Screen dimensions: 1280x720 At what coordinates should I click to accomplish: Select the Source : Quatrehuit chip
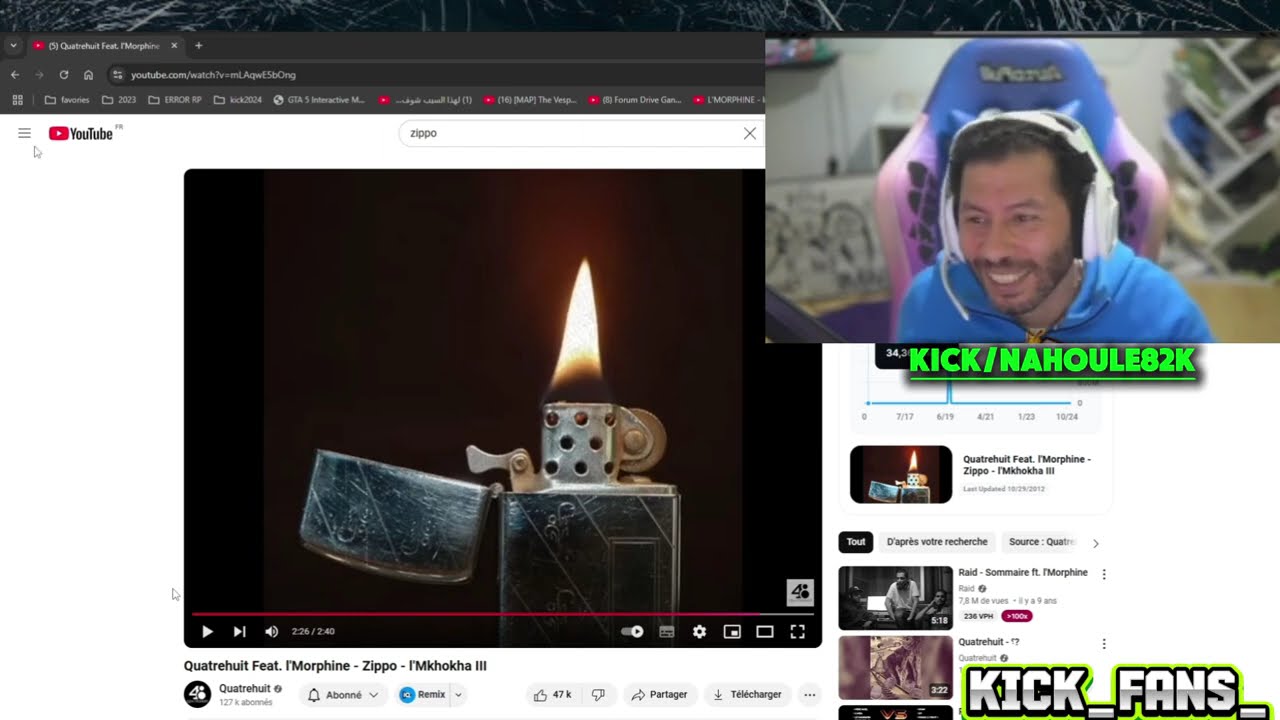click(1041, 542)
